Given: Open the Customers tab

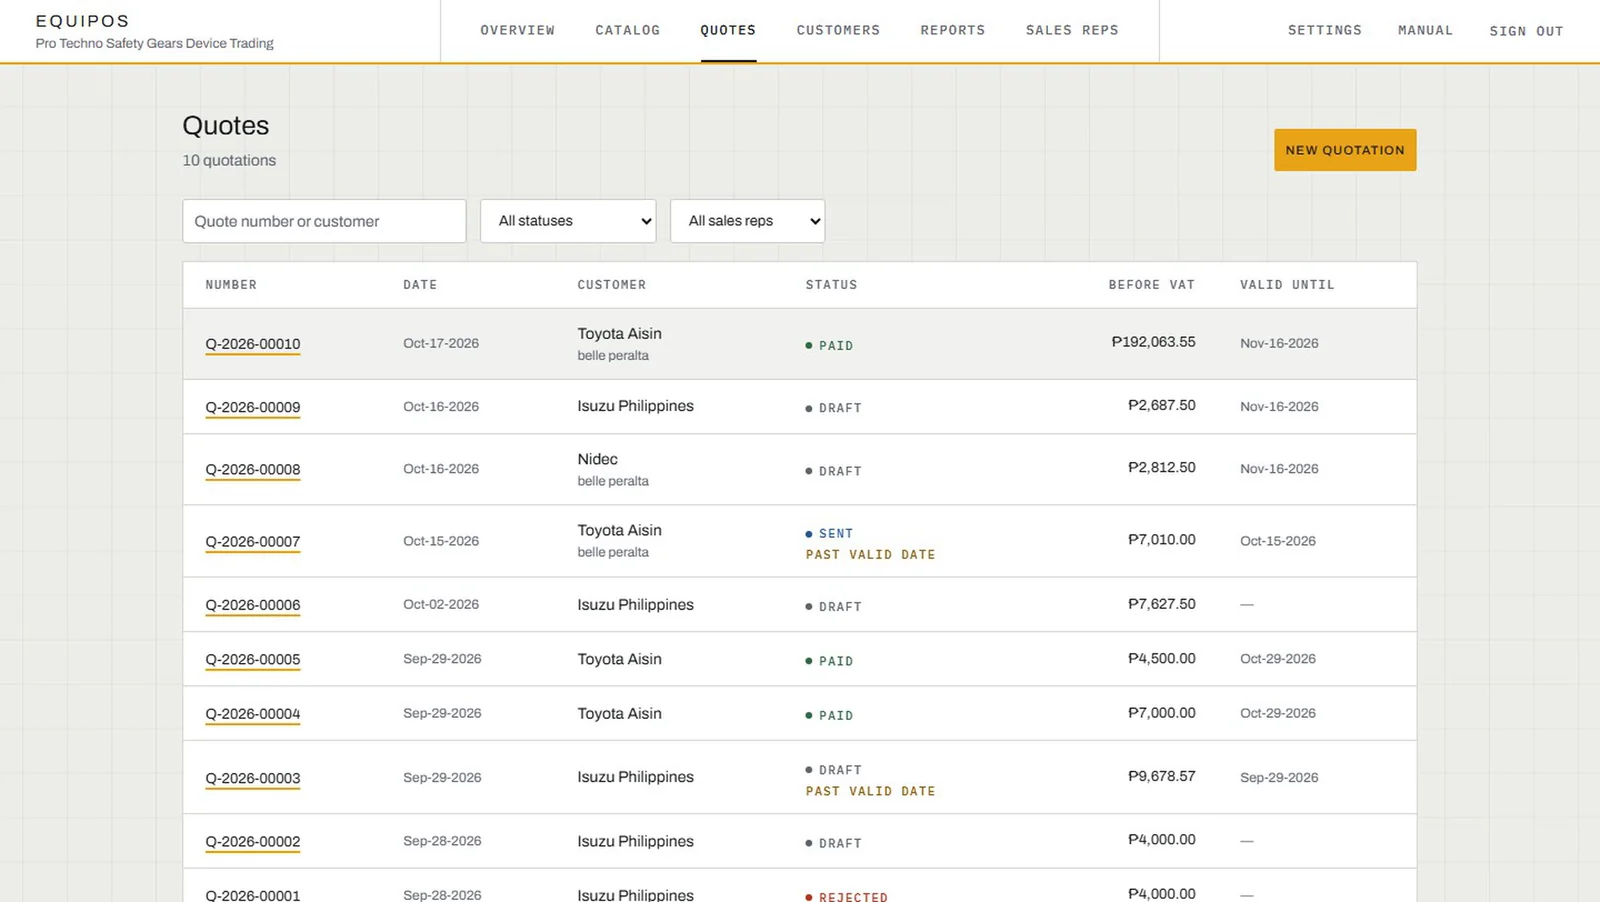Looking at the screenshot, I should (838, 30).
